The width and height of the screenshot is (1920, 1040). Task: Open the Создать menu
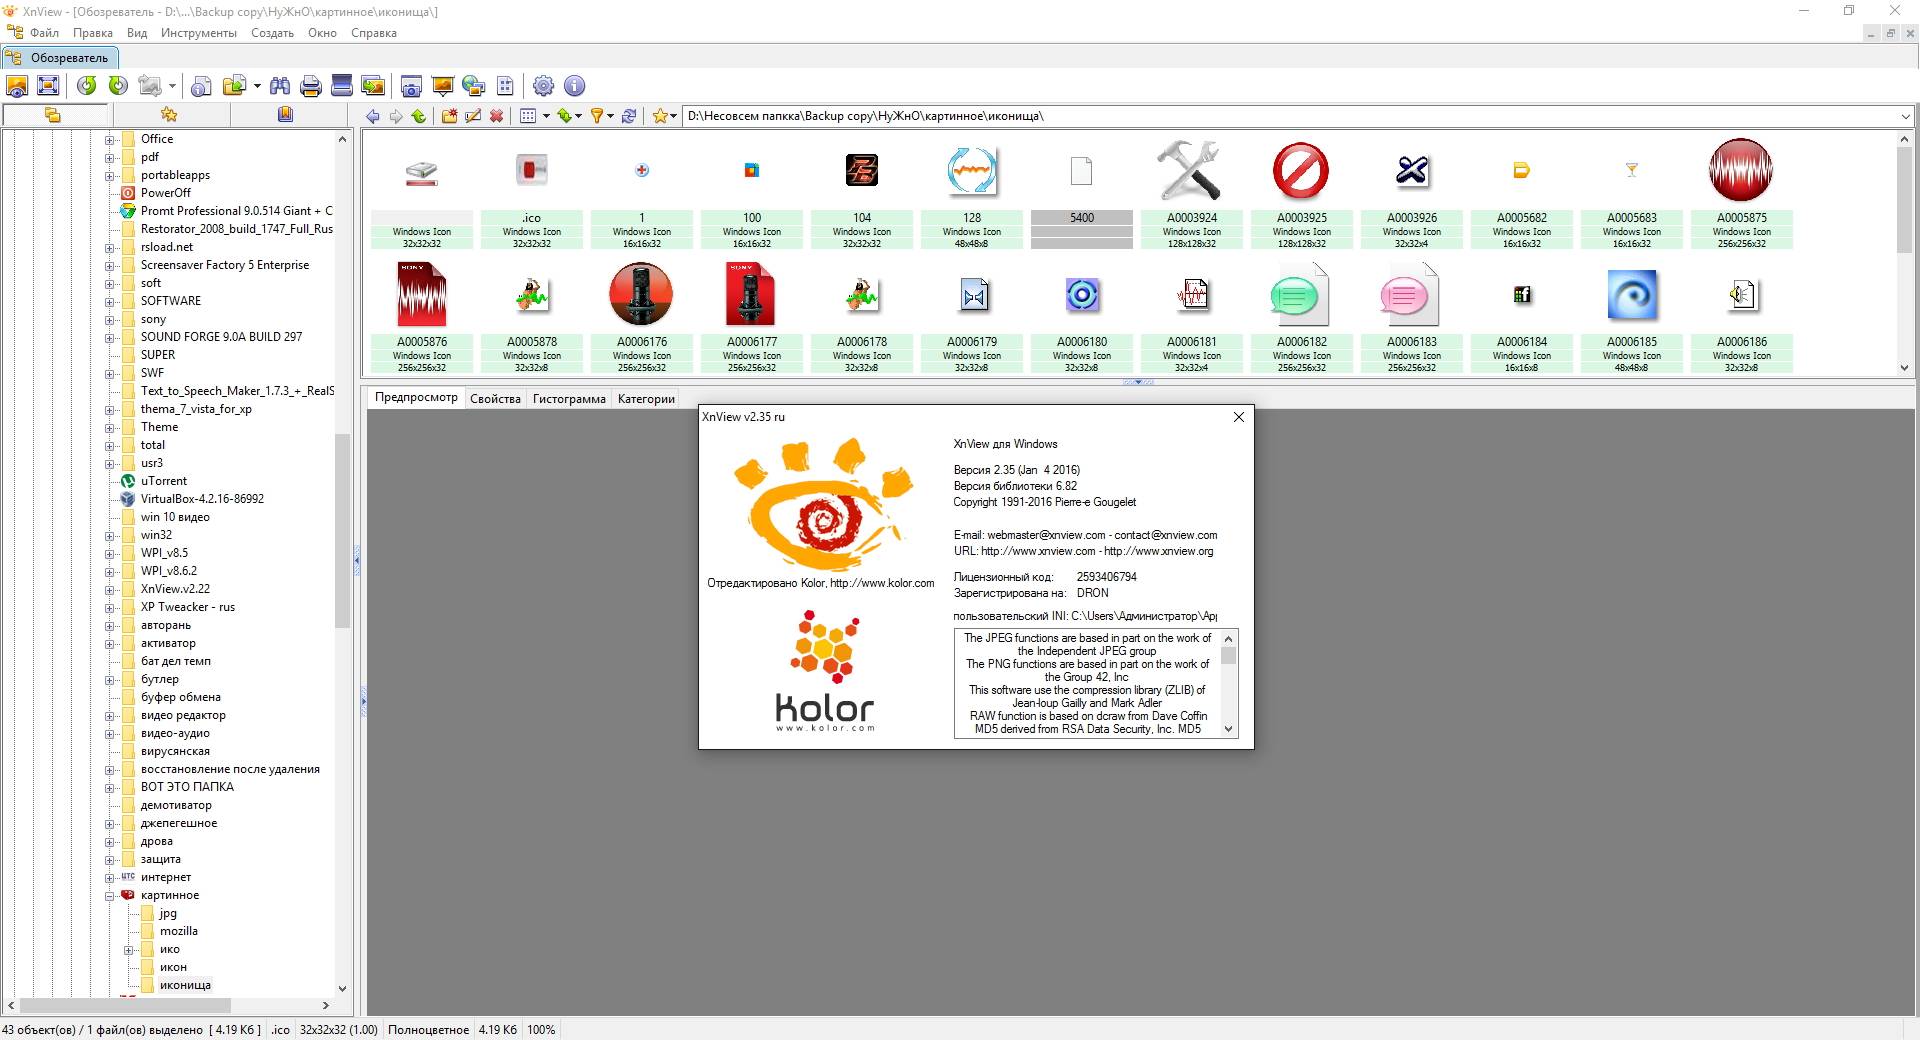click(x=272, y=33)
